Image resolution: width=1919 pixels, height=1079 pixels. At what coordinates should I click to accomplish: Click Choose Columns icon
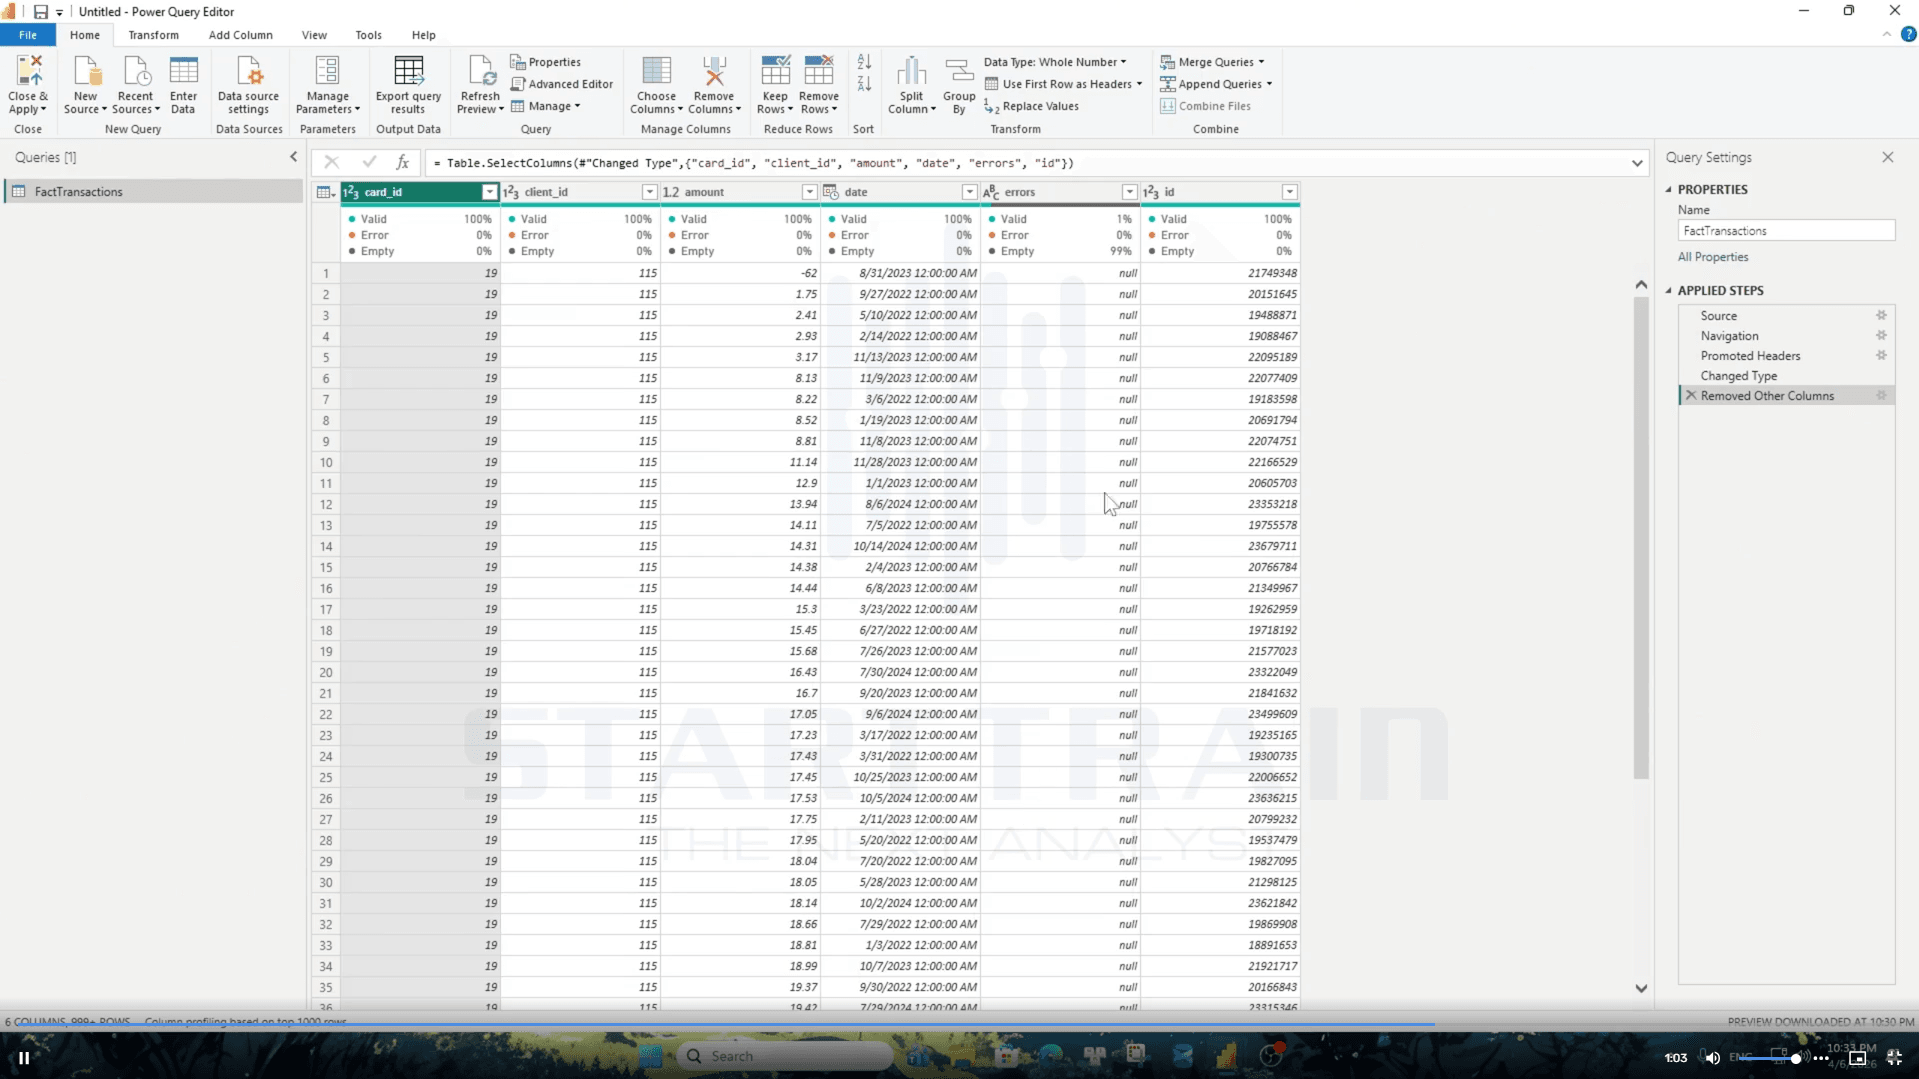coord(656,71)
